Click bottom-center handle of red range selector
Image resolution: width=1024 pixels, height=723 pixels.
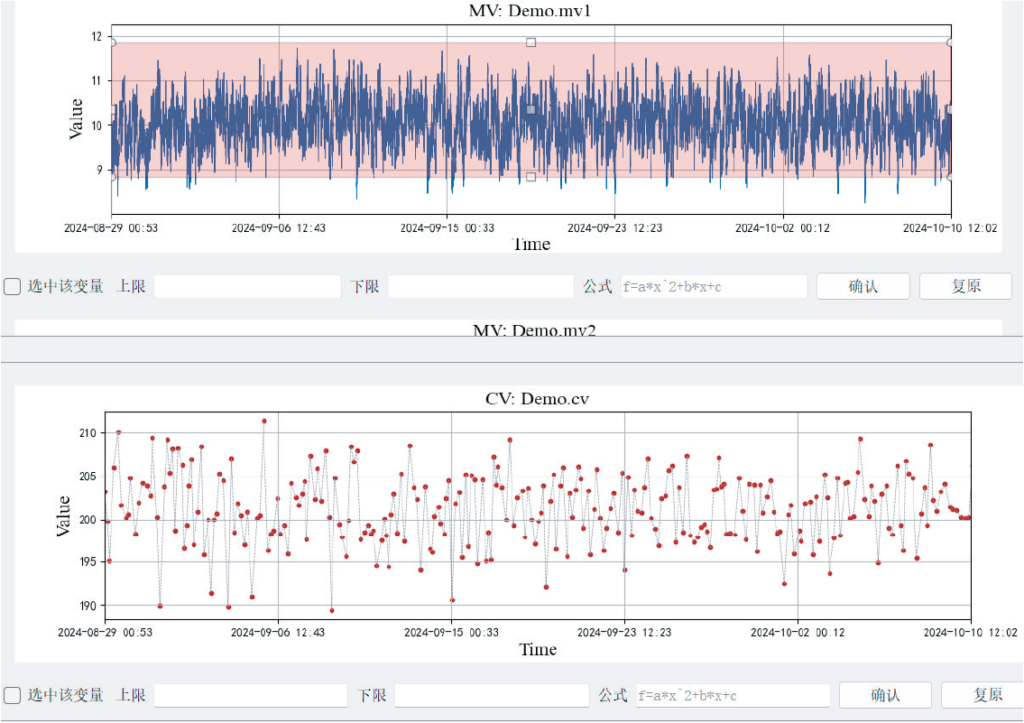pyautogui.click(x=531, y=177)
